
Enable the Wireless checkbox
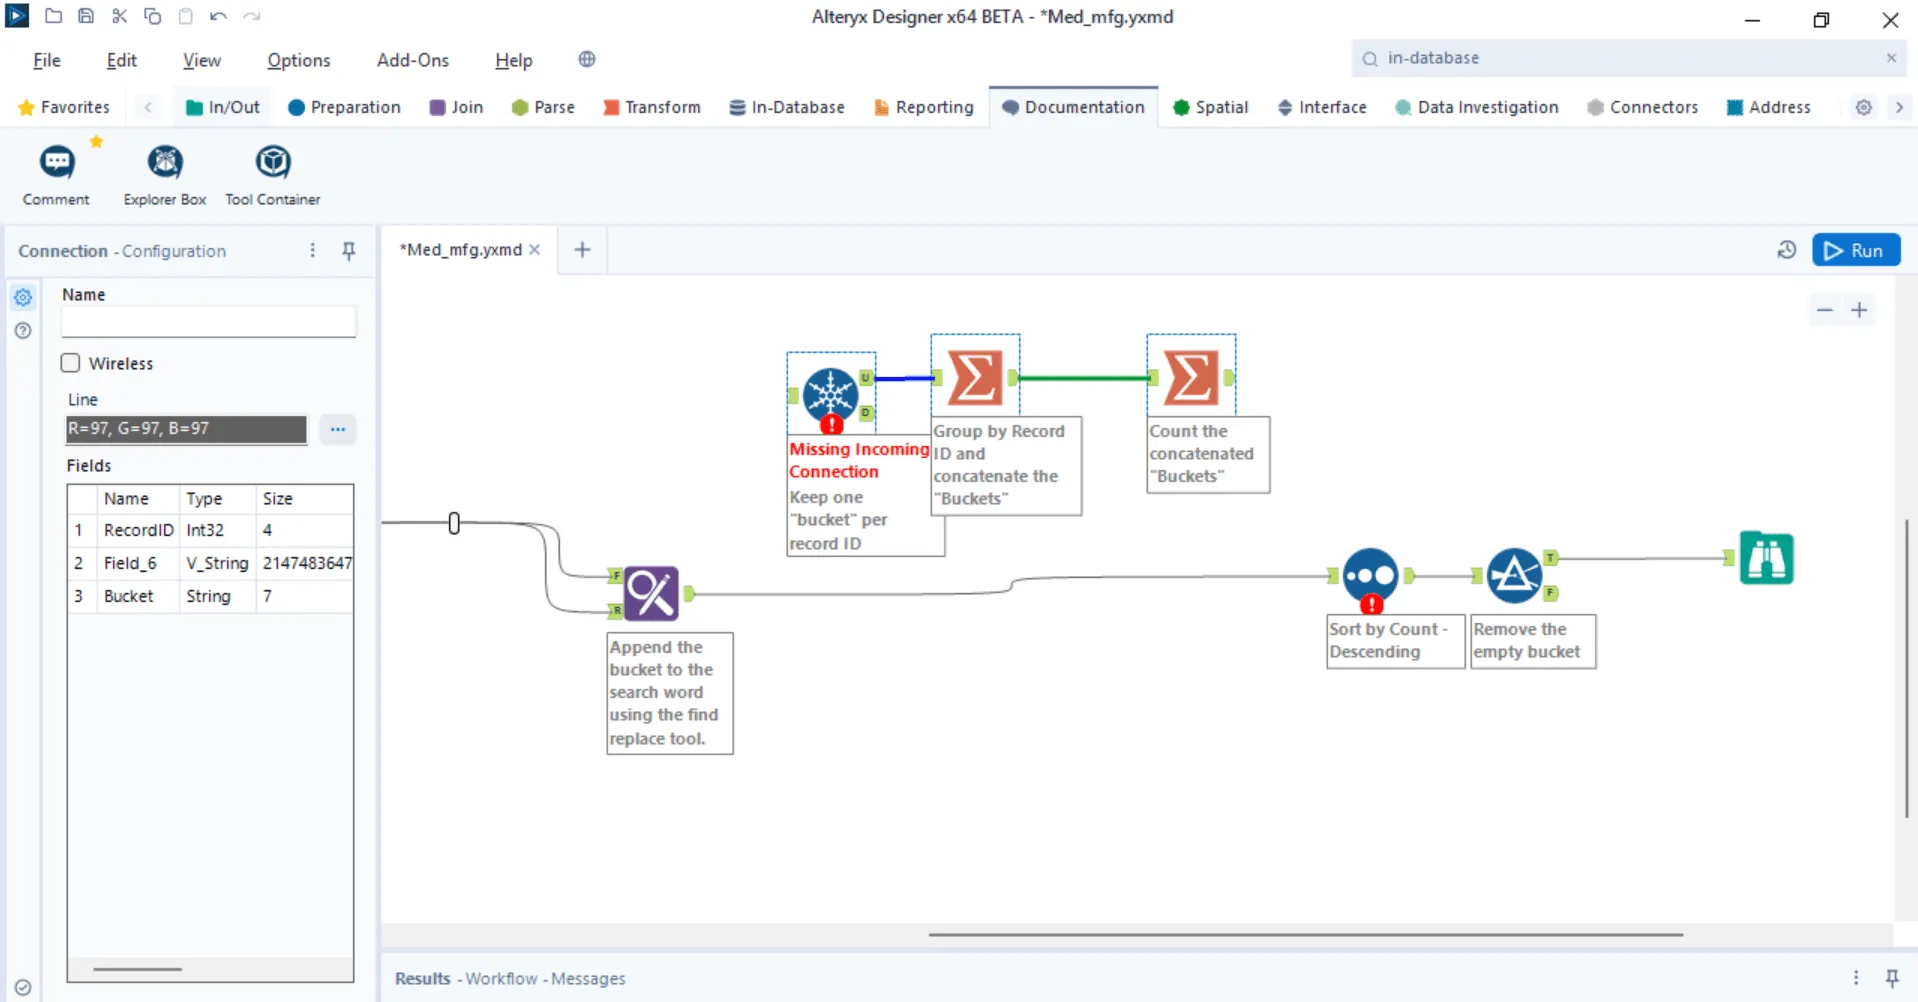pos(71,363)
